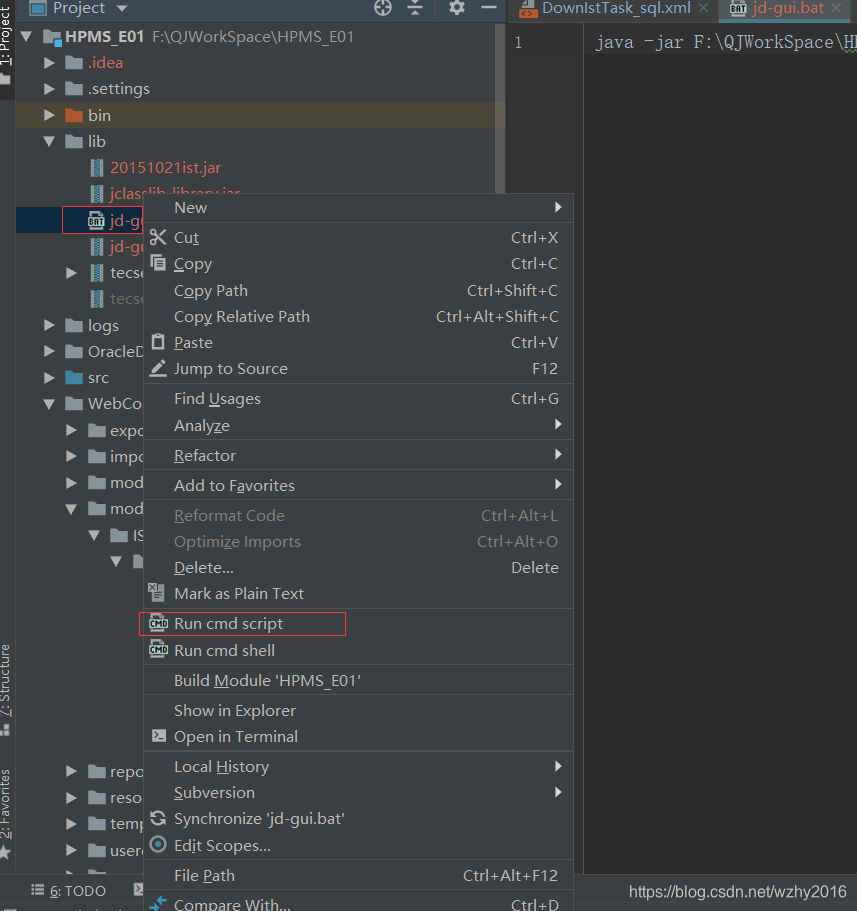Choose Edit Scopes...
Image resolution: width=857 pixels, height=911 pixels.
(x=358, y=846)
